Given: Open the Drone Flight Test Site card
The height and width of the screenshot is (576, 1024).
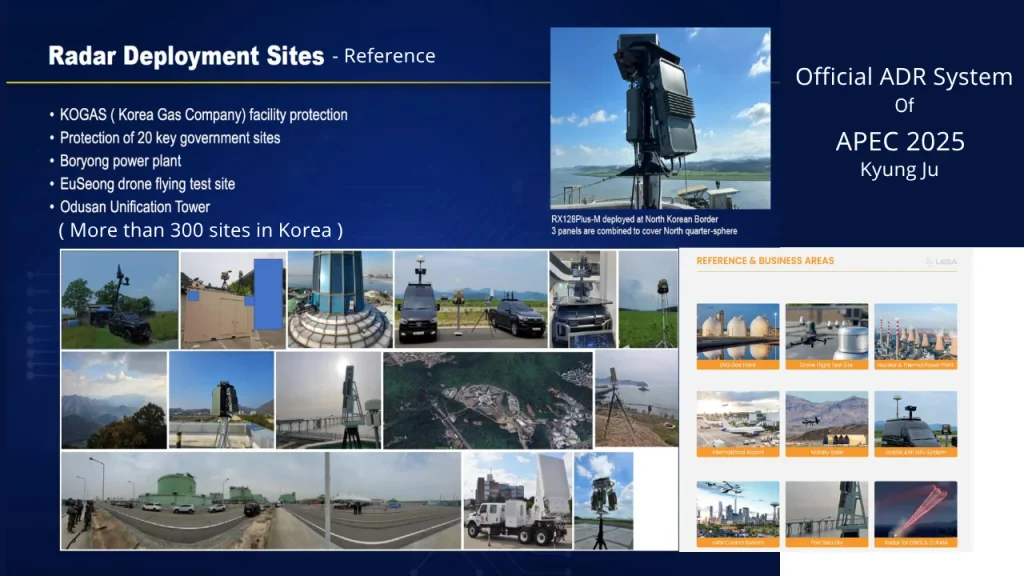Looking at the screenshot, I should tap(827, 336).
